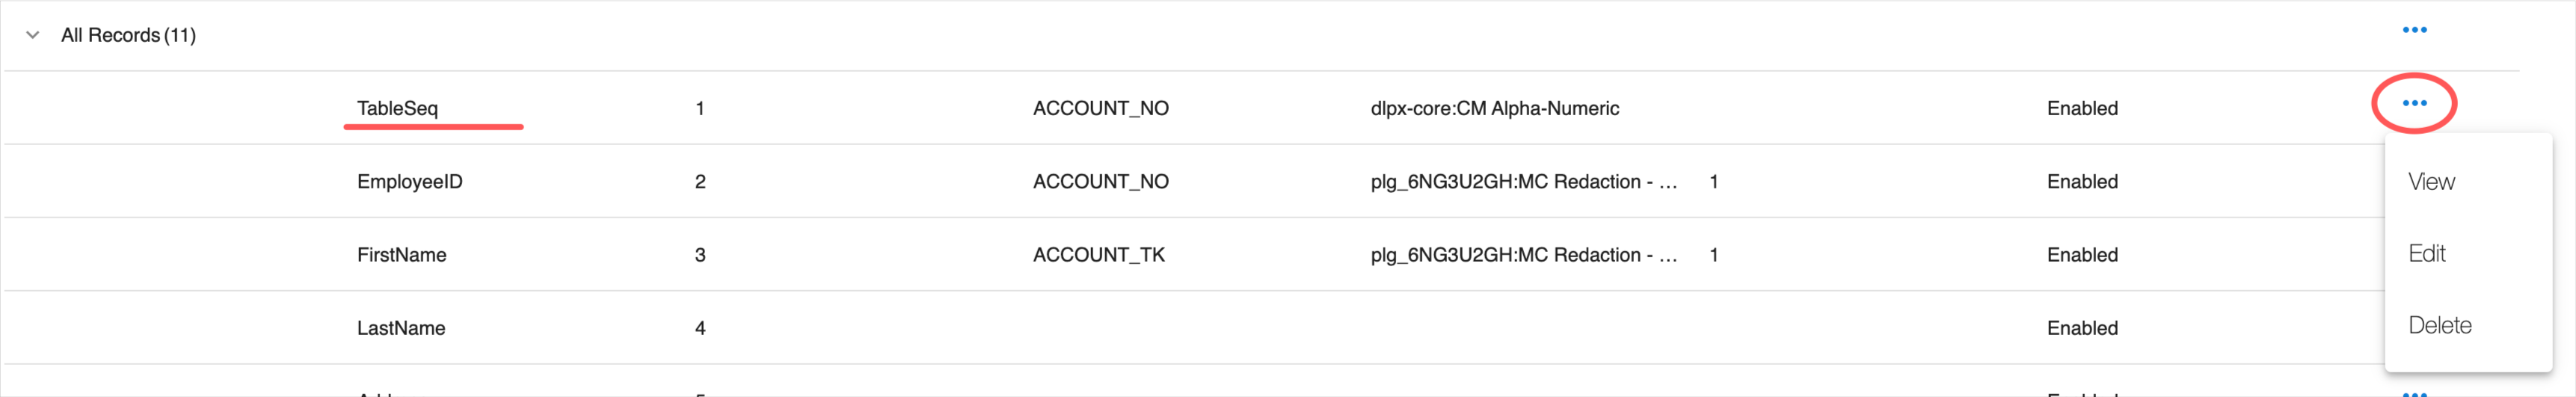Click ACCOUNT_NO domain in the EmployeeID row
The width and height of the screenshot is (2576, 397).
[x=1100, y=182]
